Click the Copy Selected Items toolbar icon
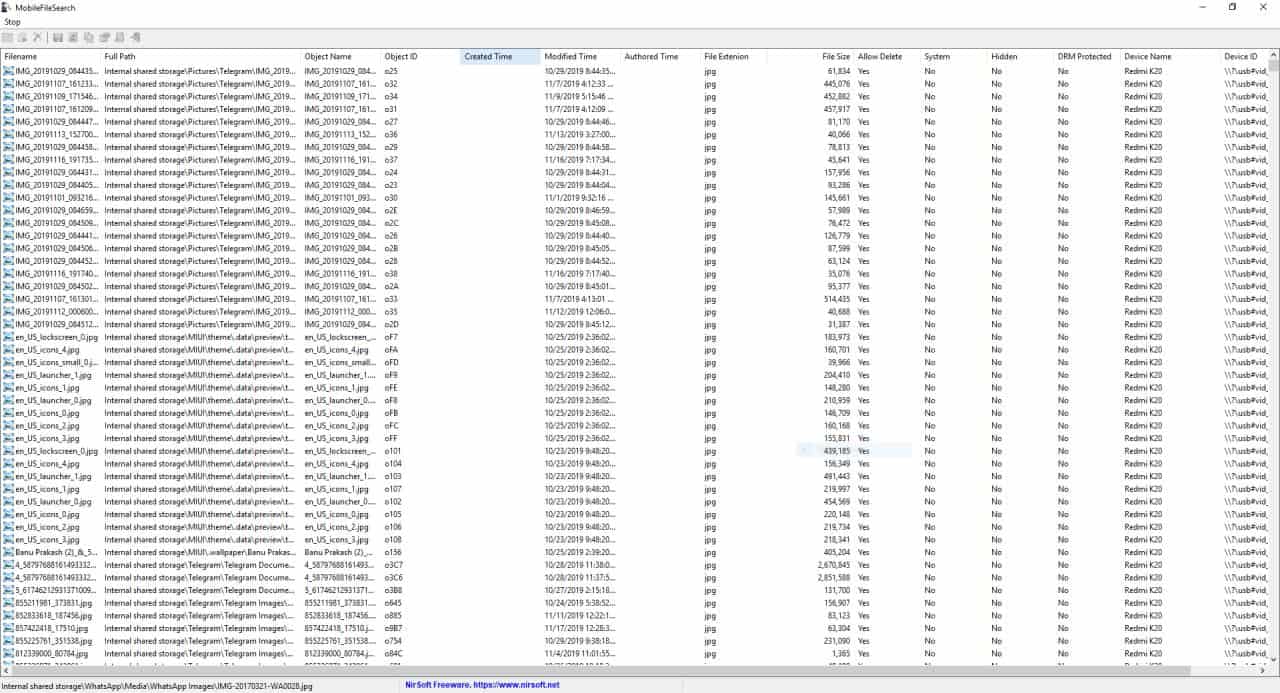The height and width of the screenshot is (693, 1280). coord(72,37)
